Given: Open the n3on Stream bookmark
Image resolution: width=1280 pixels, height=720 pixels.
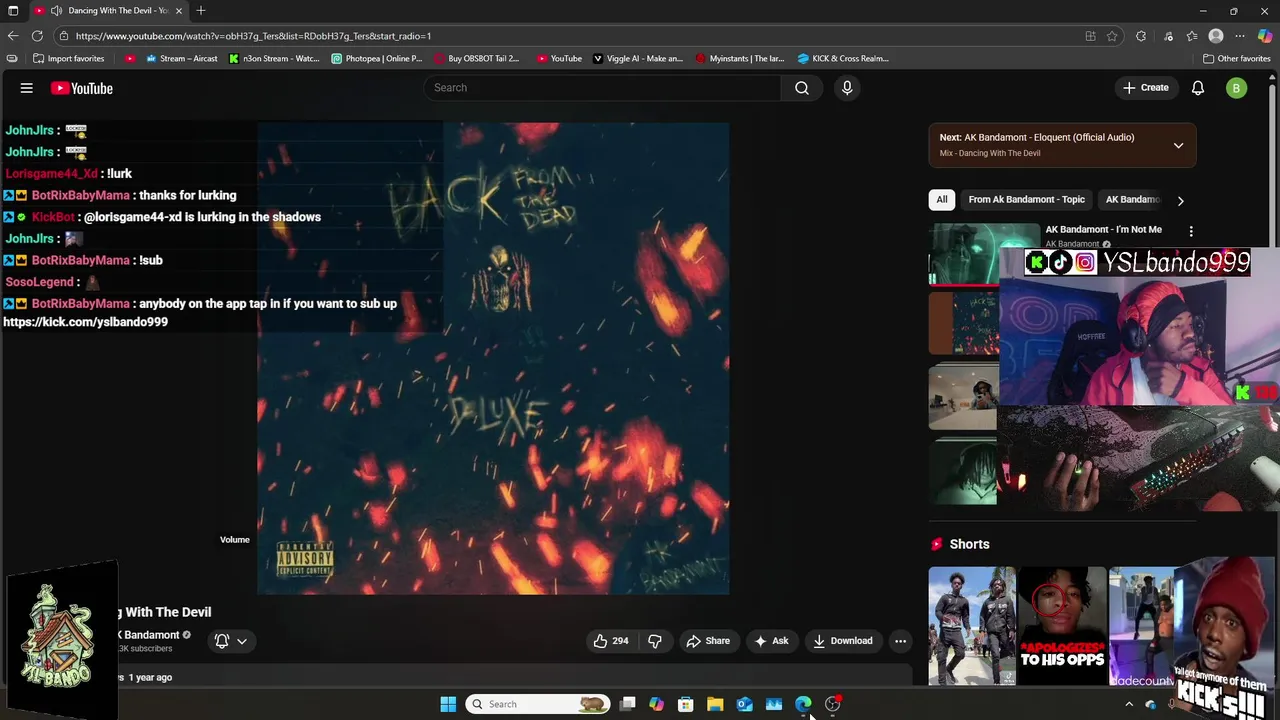Looking at the screenshot, I should click(x=273, y=58).
